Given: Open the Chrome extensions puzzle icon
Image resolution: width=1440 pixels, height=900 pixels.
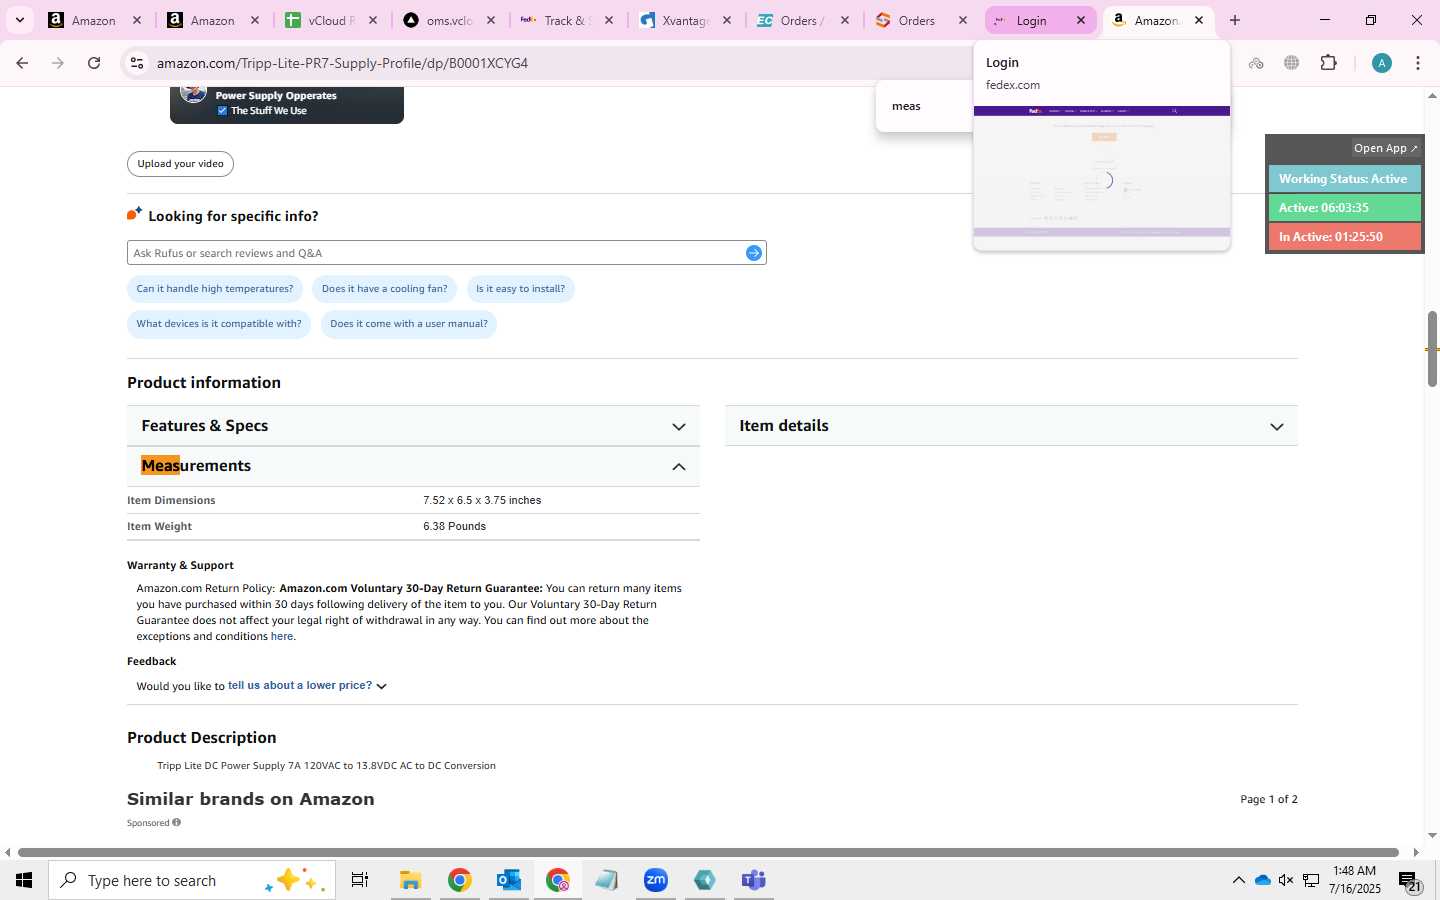Looking at the screenshot, I should point(1328,63).
